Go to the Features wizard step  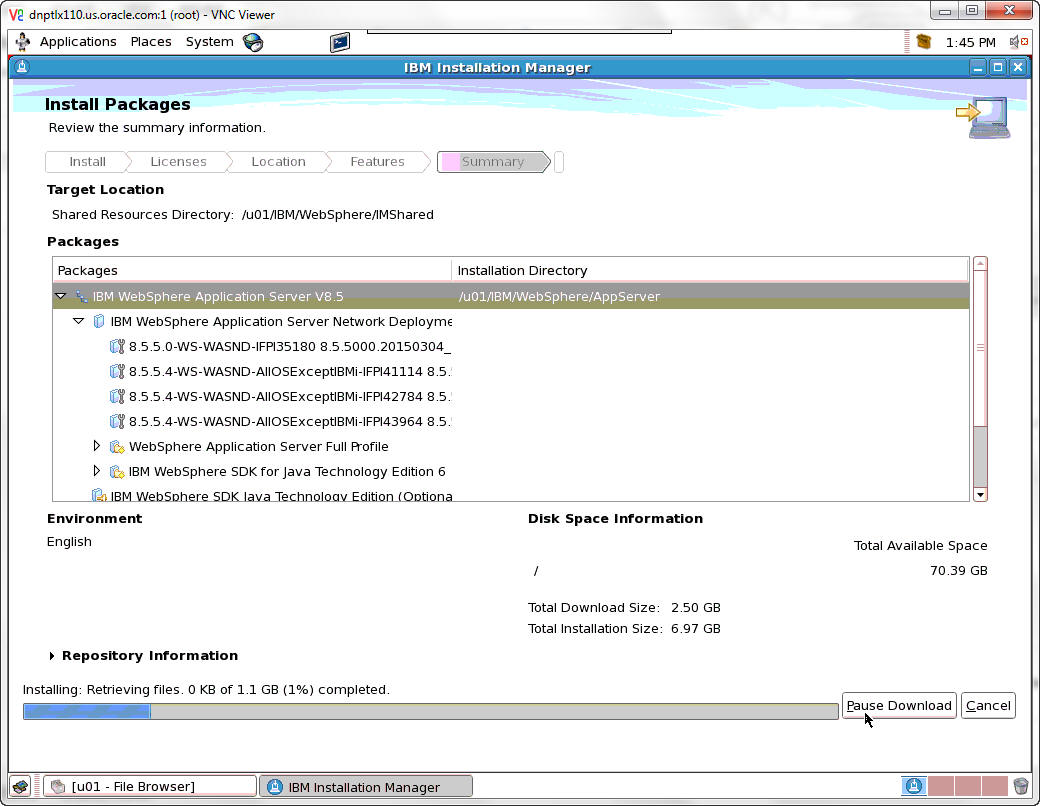pos(377,162)
